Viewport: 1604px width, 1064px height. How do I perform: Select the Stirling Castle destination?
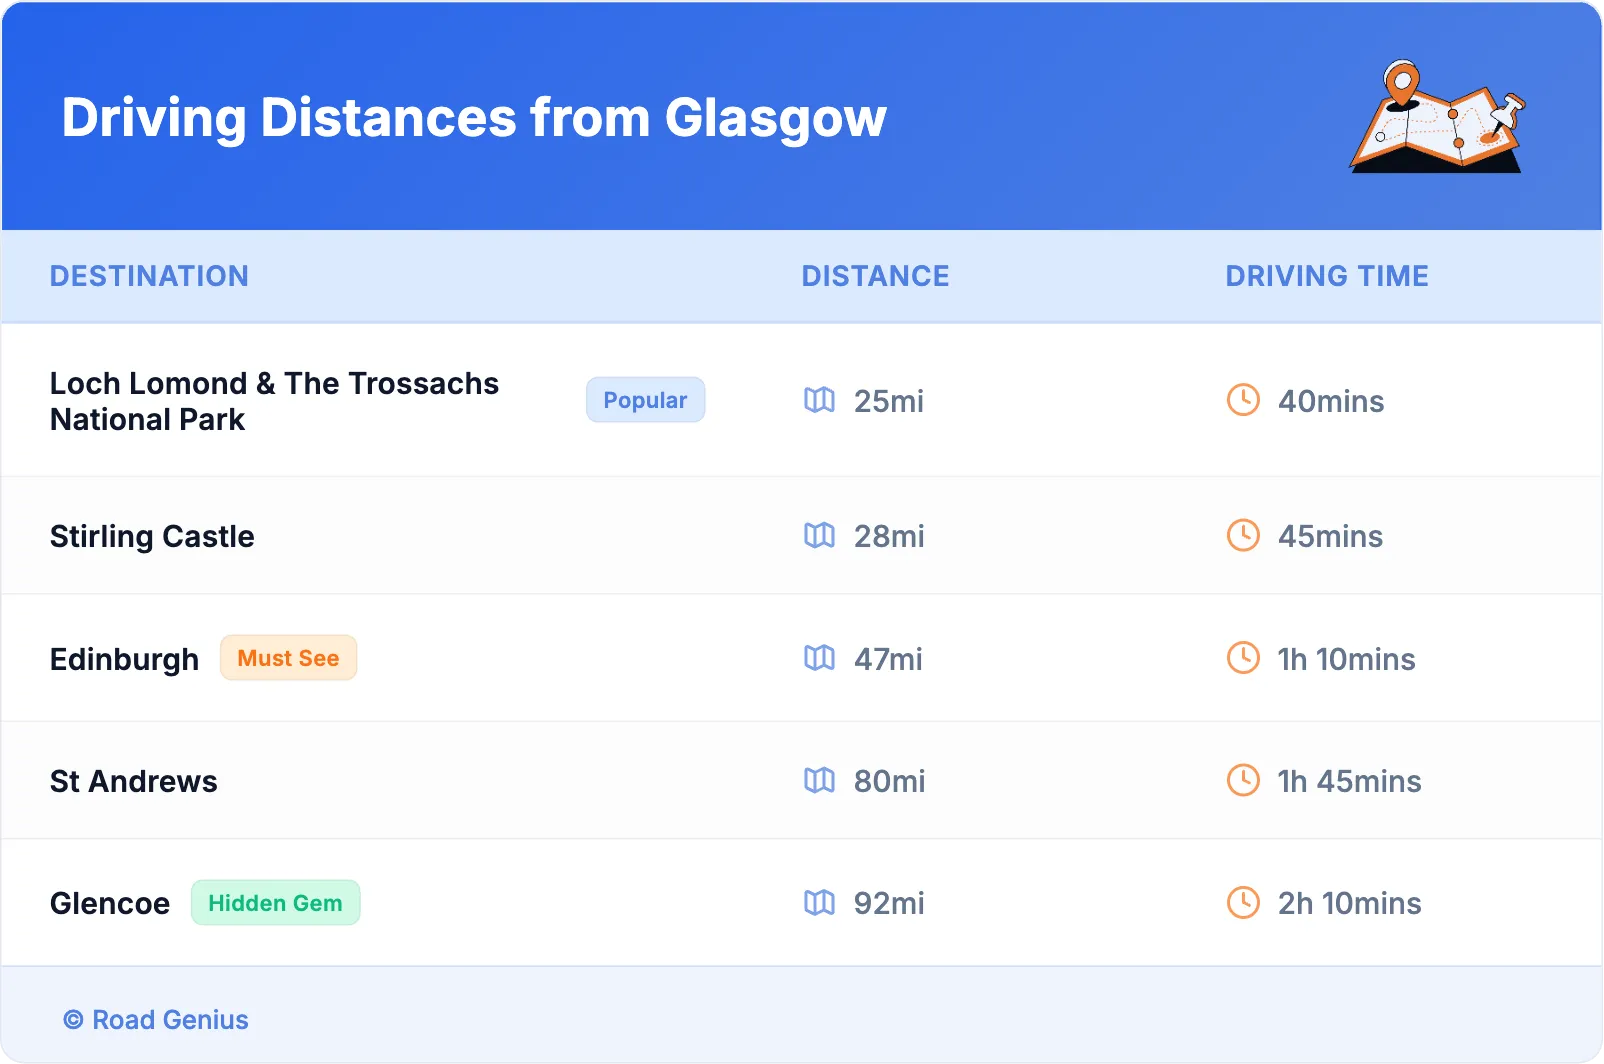click(x=152, y=537)
